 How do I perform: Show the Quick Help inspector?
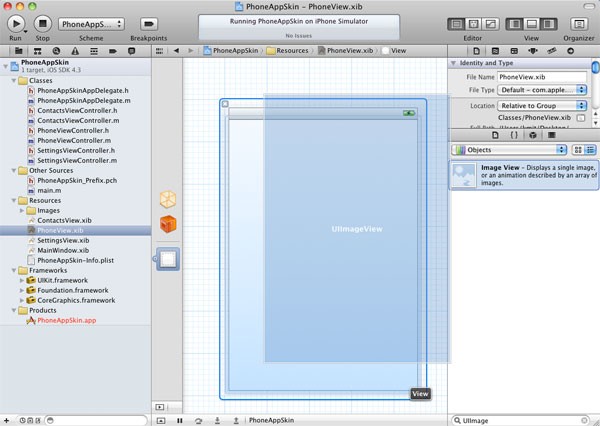point(495,51)
